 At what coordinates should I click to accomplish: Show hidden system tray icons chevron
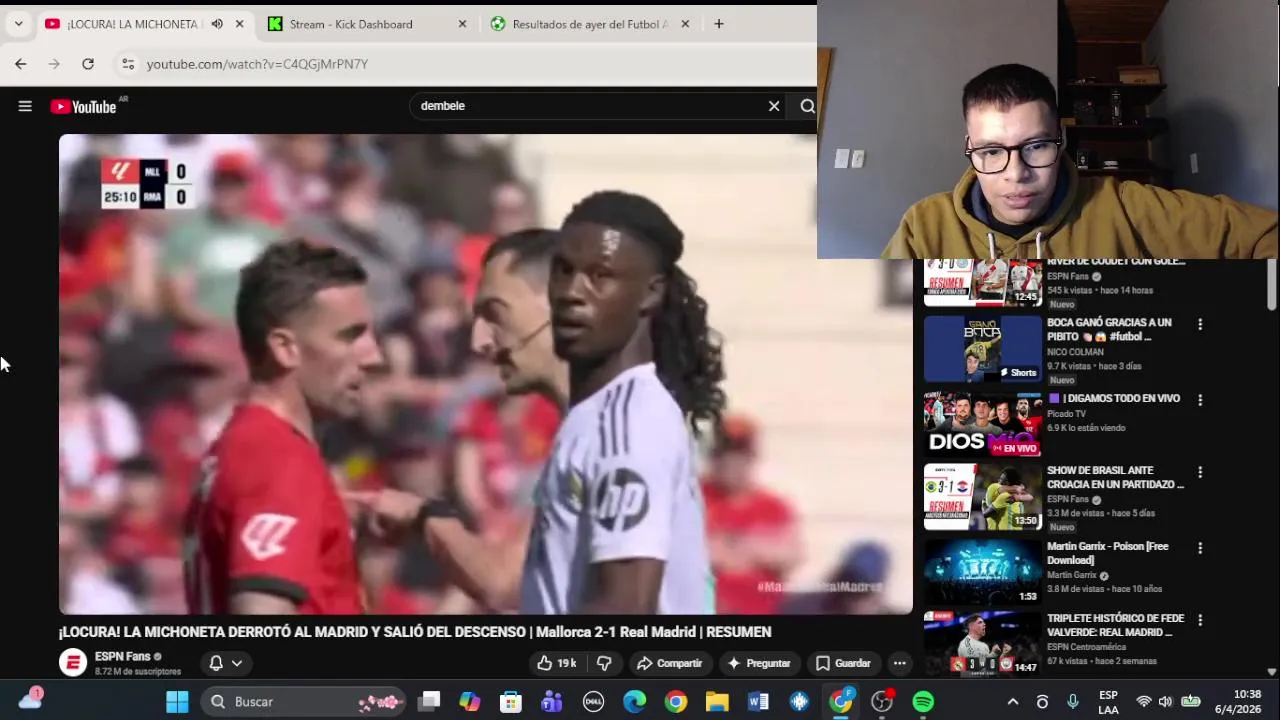[x=1012, y=702]
